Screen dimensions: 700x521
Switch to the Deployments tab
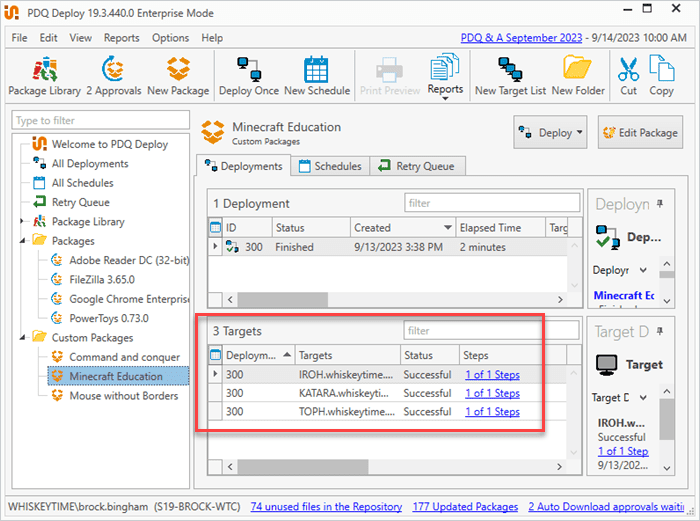point(244,166)
